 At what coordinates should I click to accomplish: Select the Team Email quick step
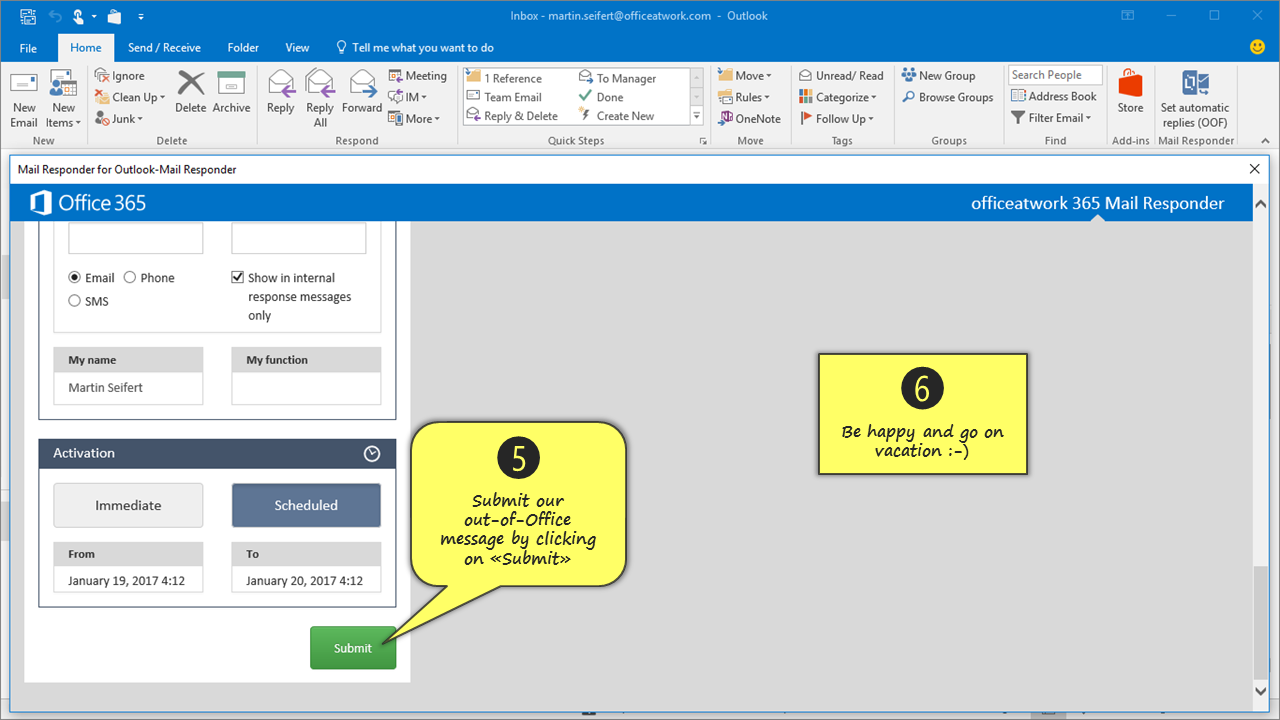(x=505, y=97)
